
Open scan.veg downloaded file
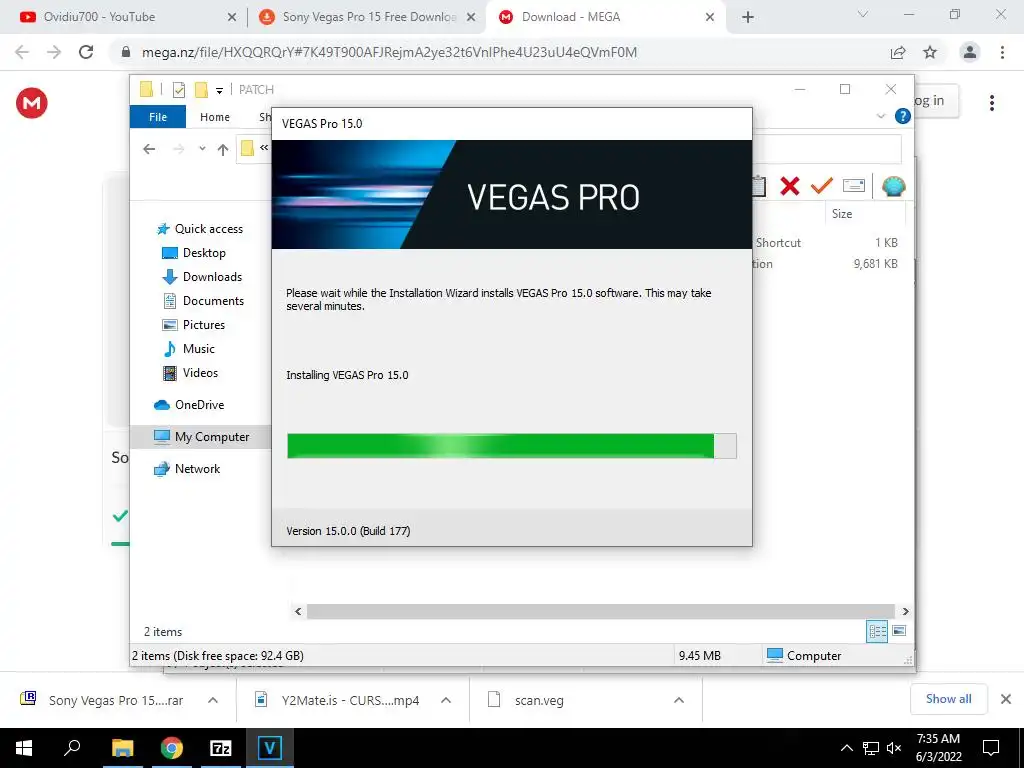[x=528, y=700]
